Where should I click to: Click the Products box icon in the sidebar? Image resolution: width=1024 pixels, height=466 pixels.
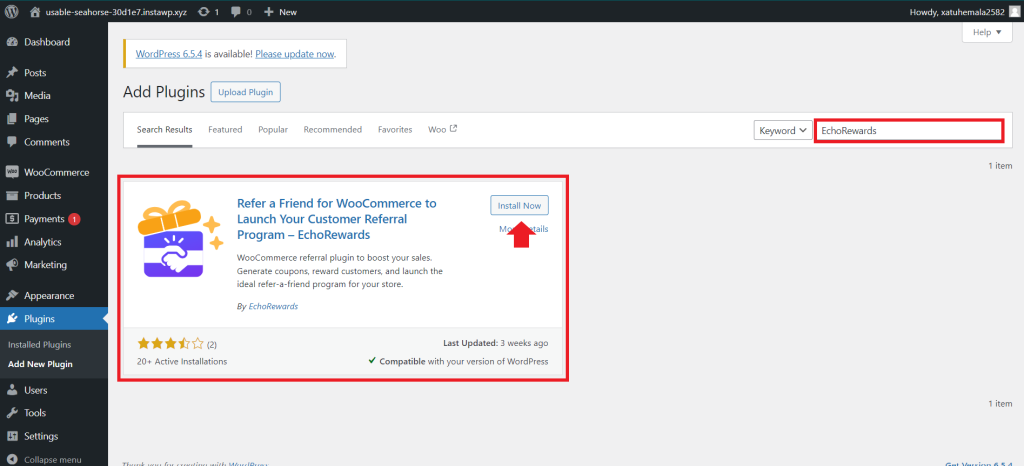12,195
